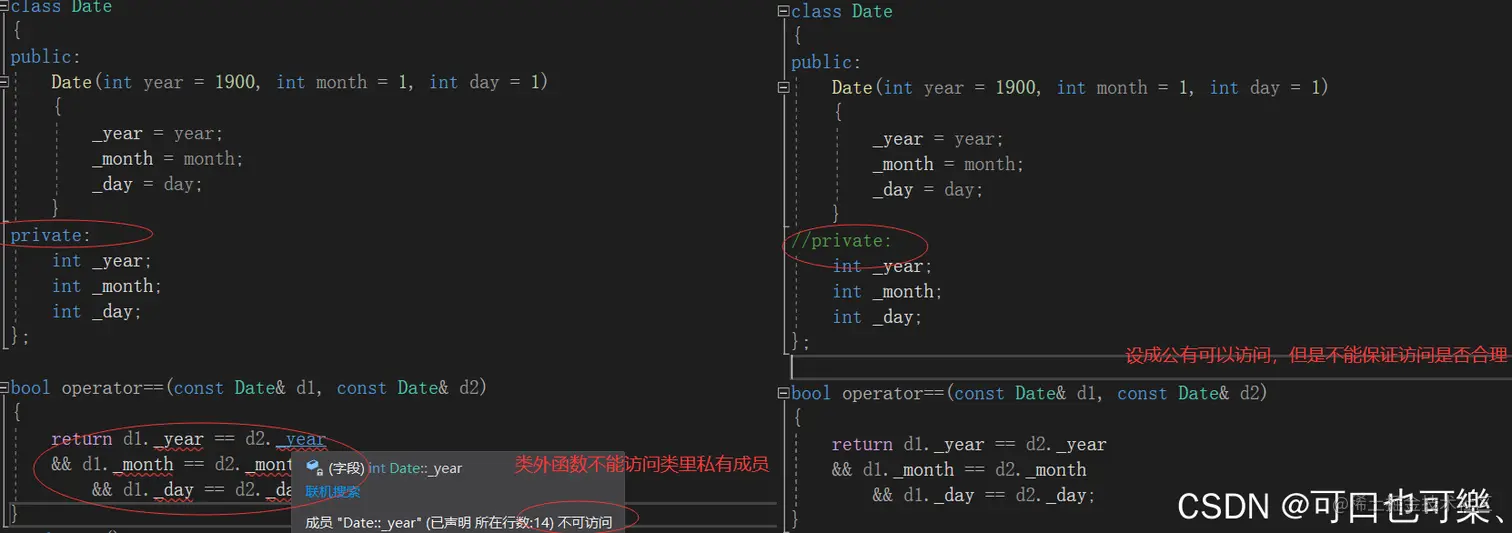Click the Date constructor signature in the left pane

[x=300, y=82]
